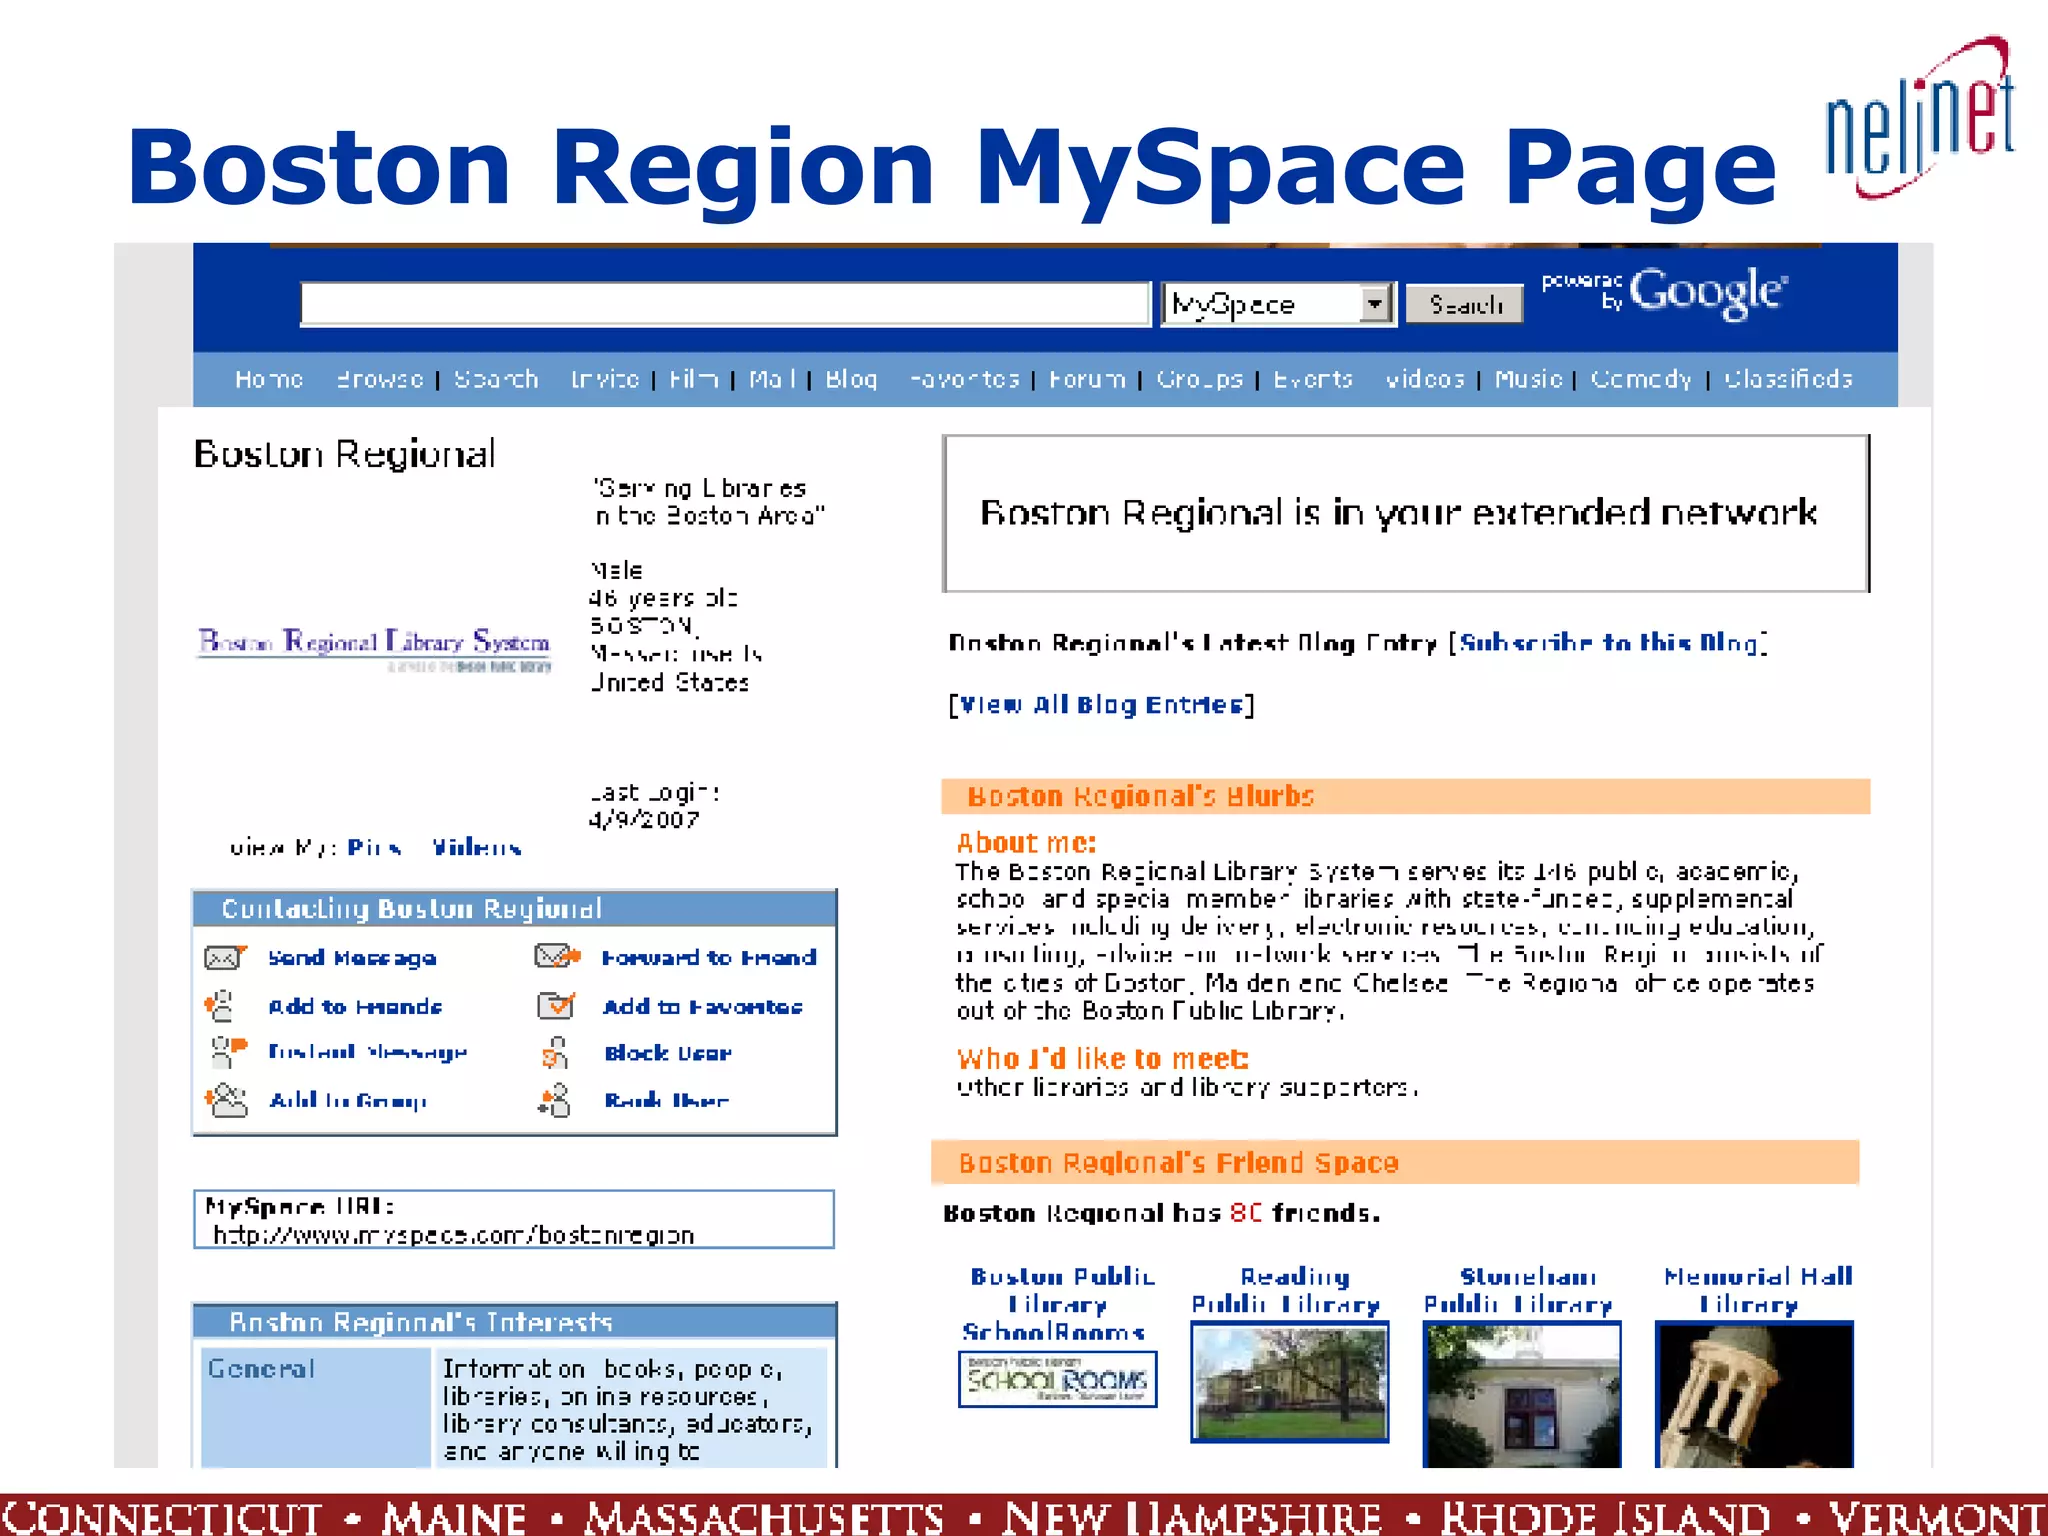Click into the search text field
This screenshot has height=1536, width=2048.
(726, 304)
